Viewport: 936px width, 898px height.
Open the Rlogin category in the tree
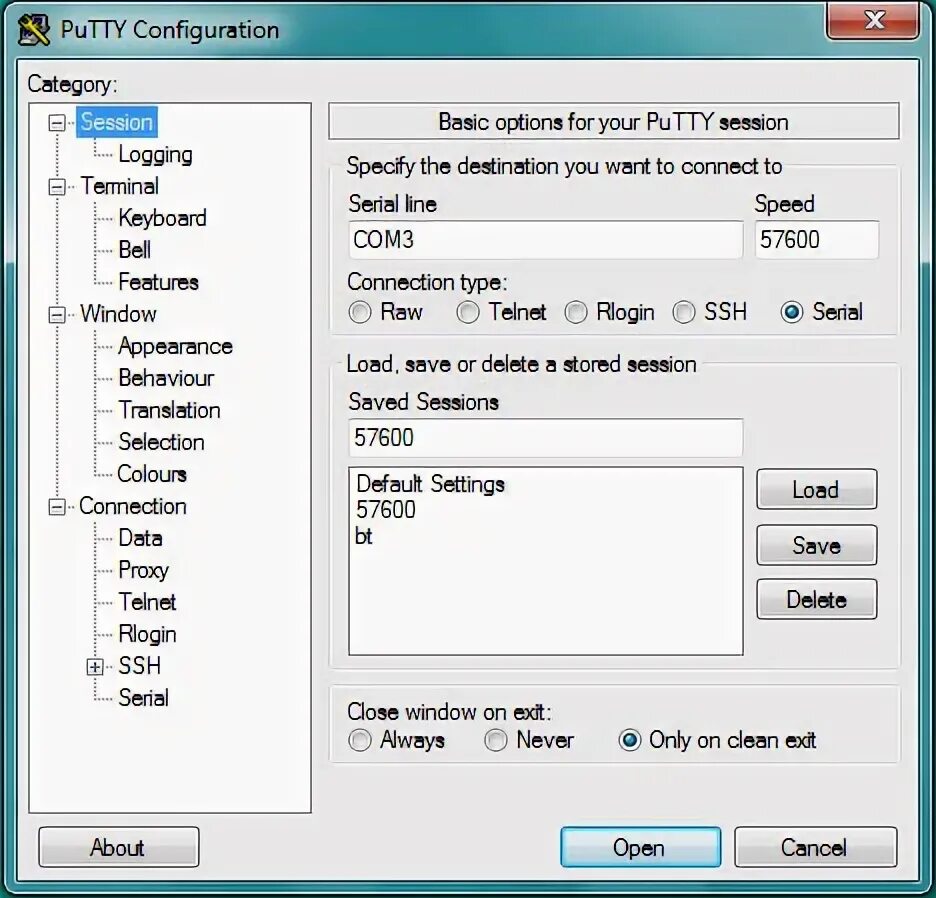point(147,635)
